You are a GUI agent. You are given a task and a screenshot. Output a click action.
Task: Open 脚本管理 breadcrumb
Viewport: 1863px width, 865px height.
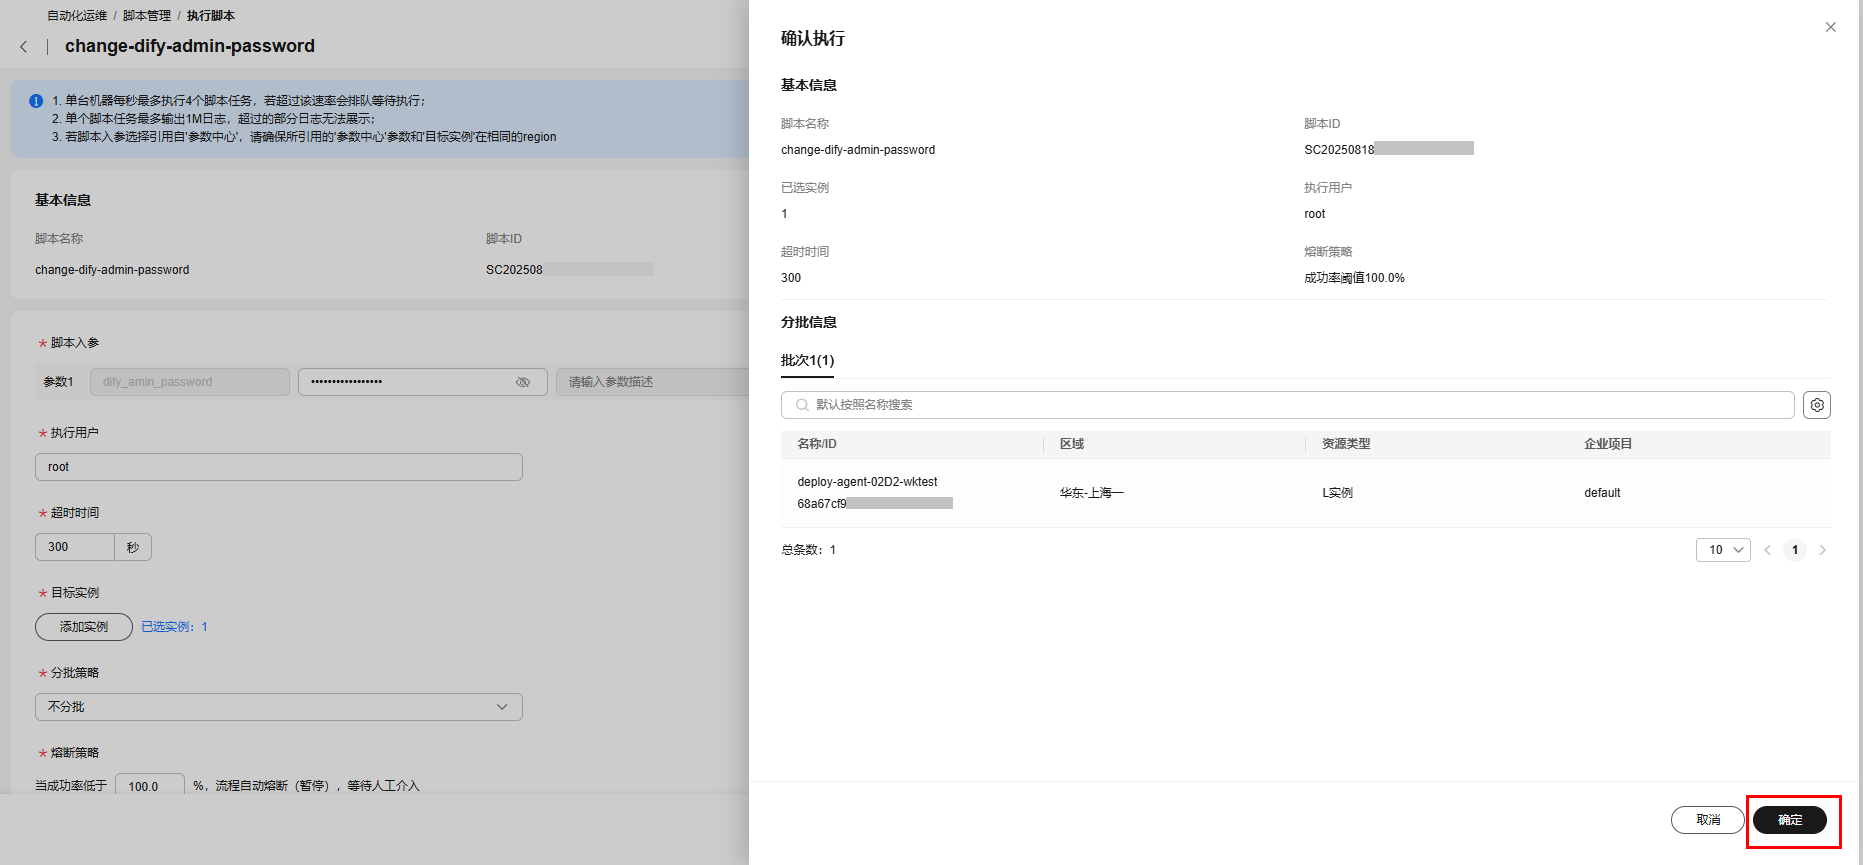[x=147, y=16]
